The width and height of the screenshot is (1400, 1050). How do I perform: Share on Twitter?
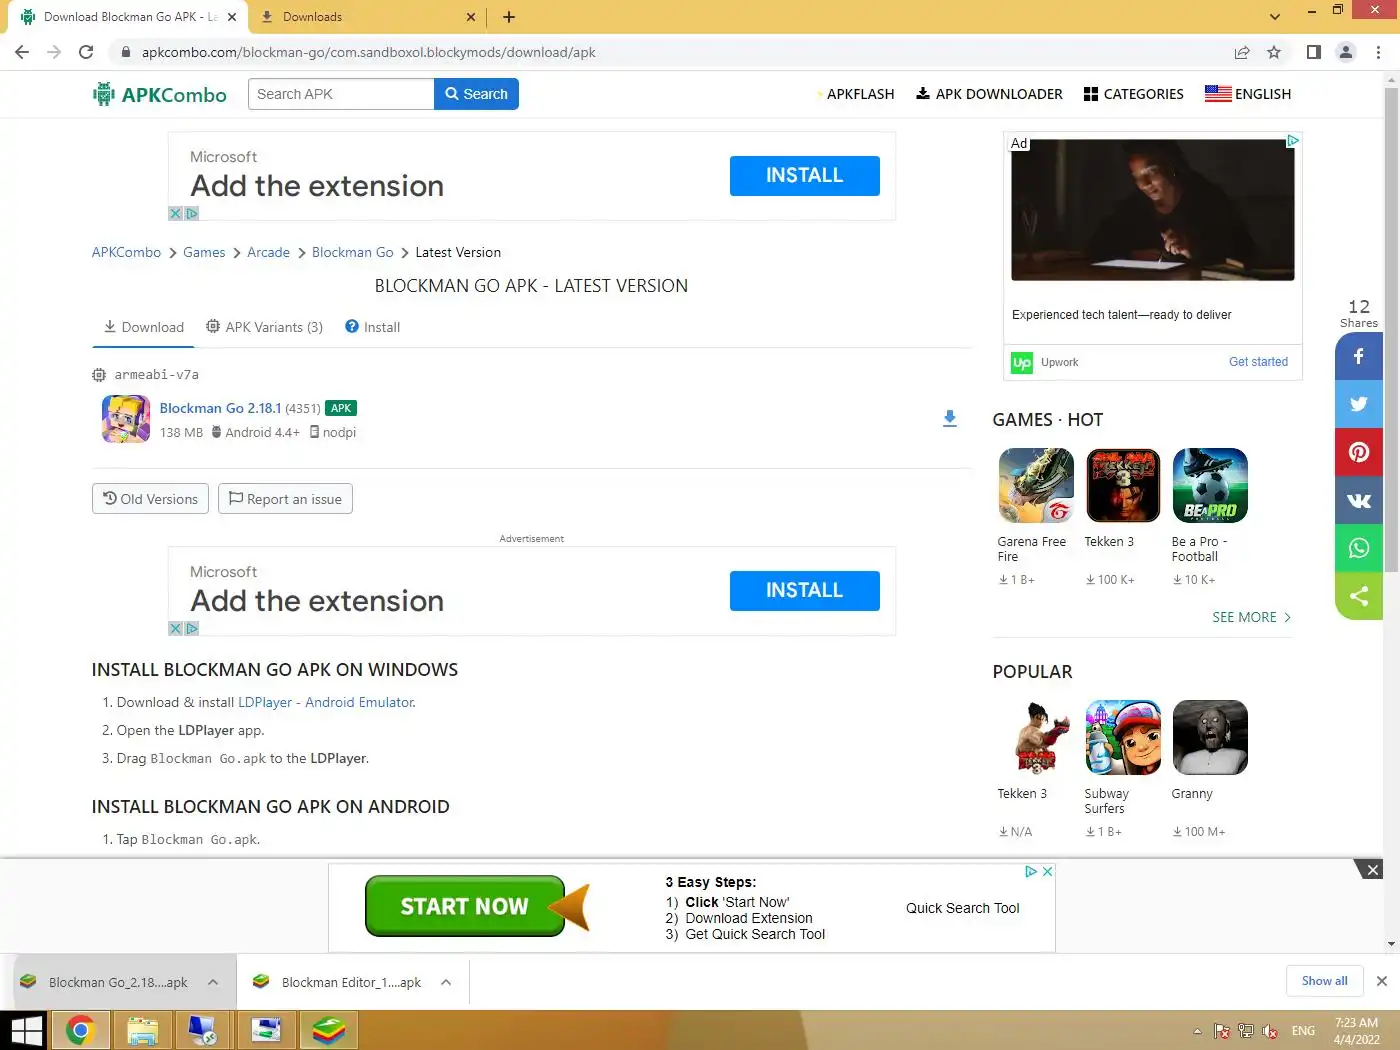click(1359, 404)
